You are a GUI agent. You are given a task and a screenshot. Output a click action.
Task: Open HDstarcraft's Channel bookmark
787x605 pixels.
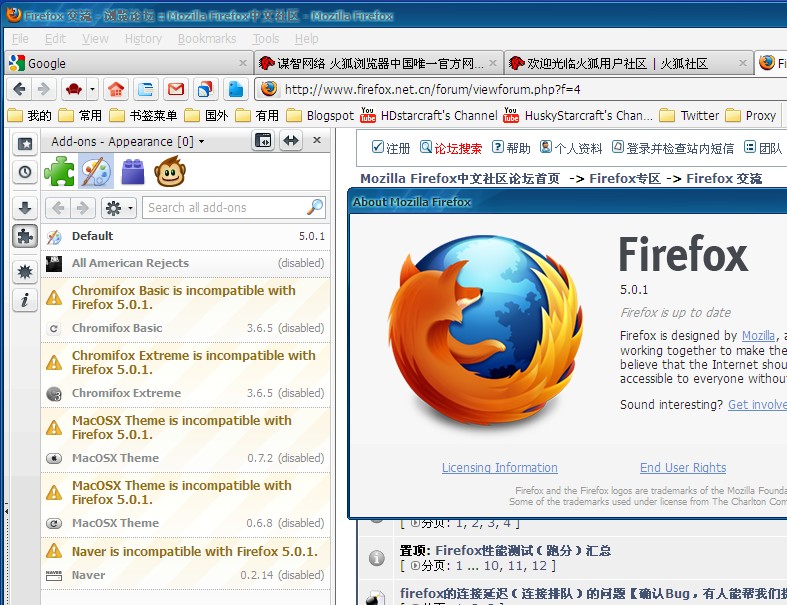[x=429, y=115]
